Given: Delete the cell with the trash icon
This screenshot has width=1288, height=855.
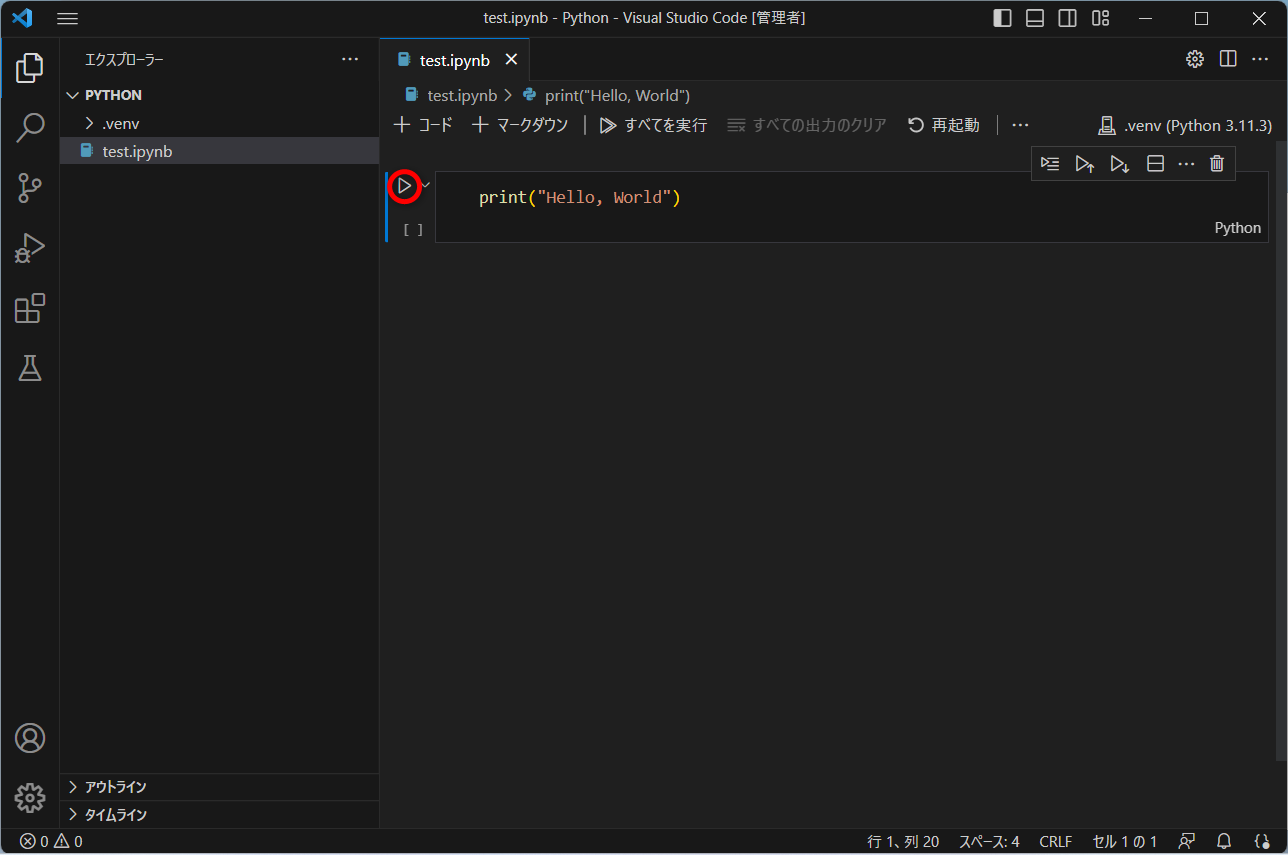Looking at the screenshot, I should (1216, 163).
